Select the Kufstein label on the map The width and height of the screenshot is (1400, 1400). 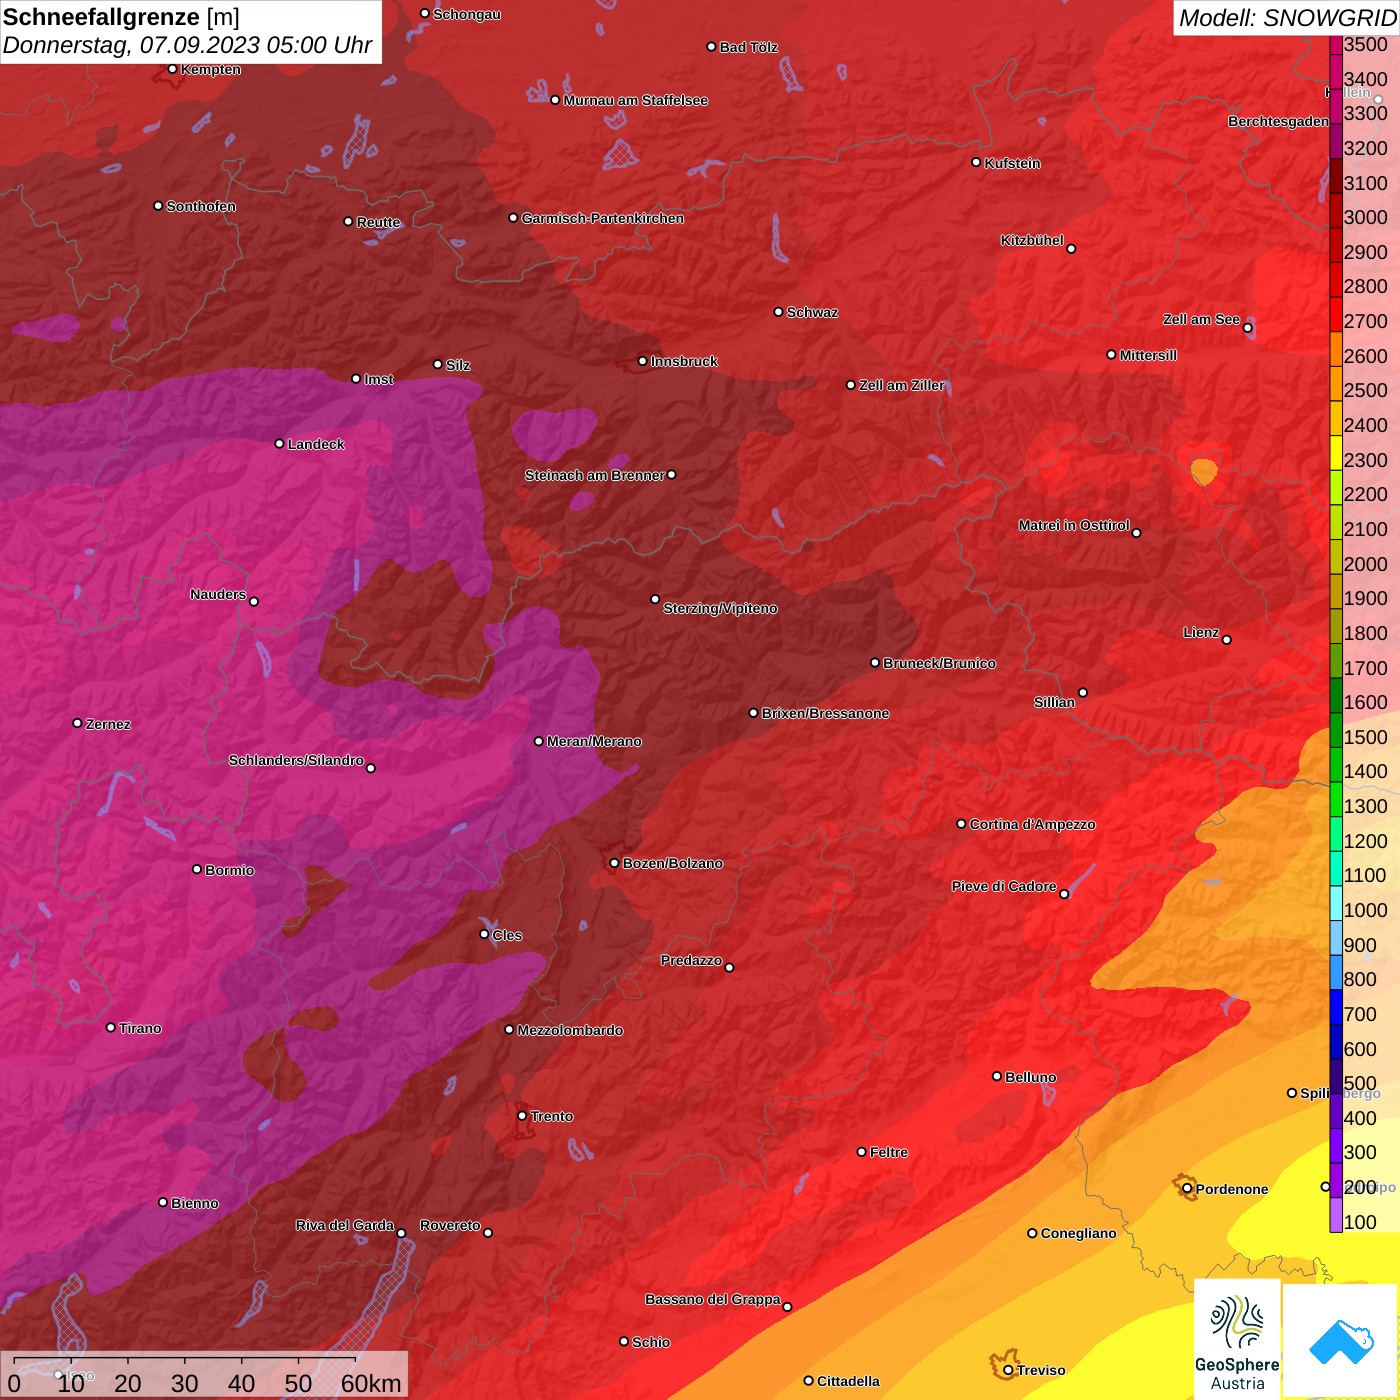coord(1012,163)
